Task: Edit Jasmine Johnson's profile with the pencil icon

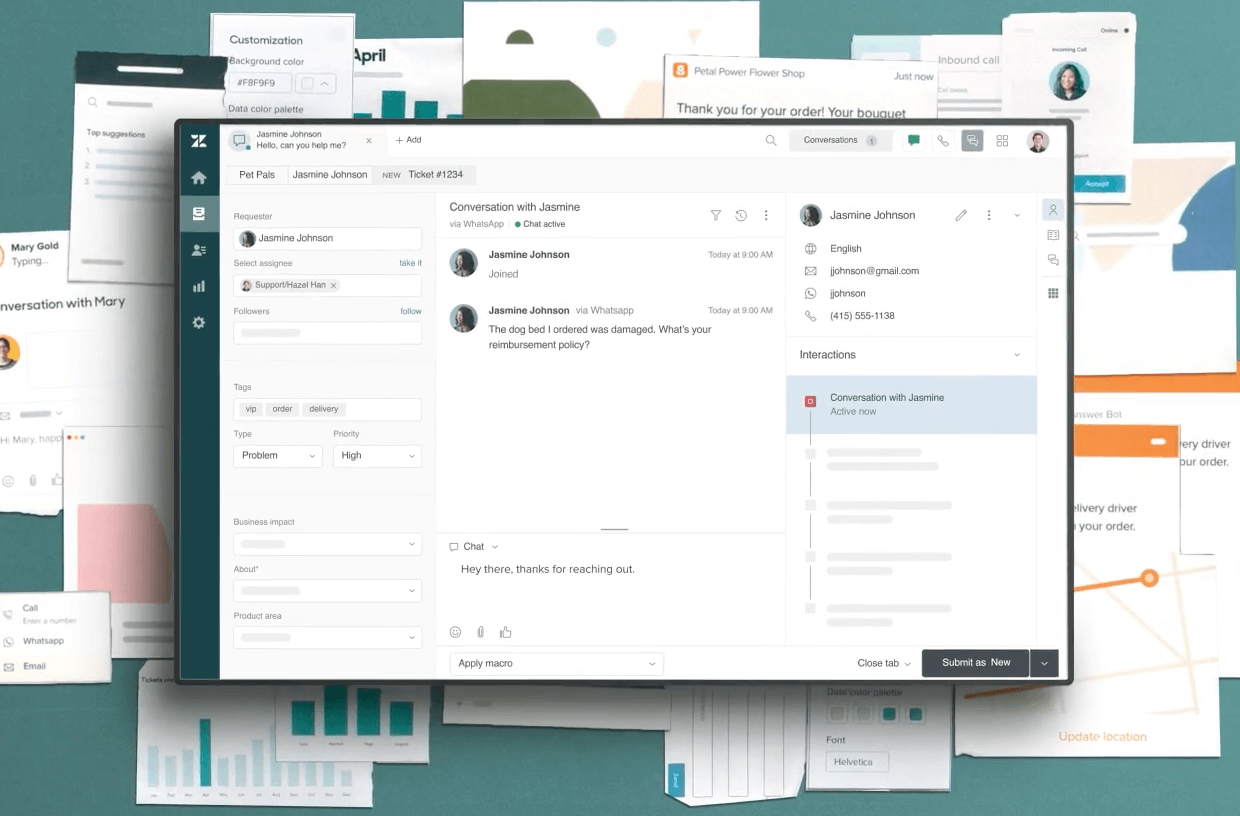Action: point(961,215)
